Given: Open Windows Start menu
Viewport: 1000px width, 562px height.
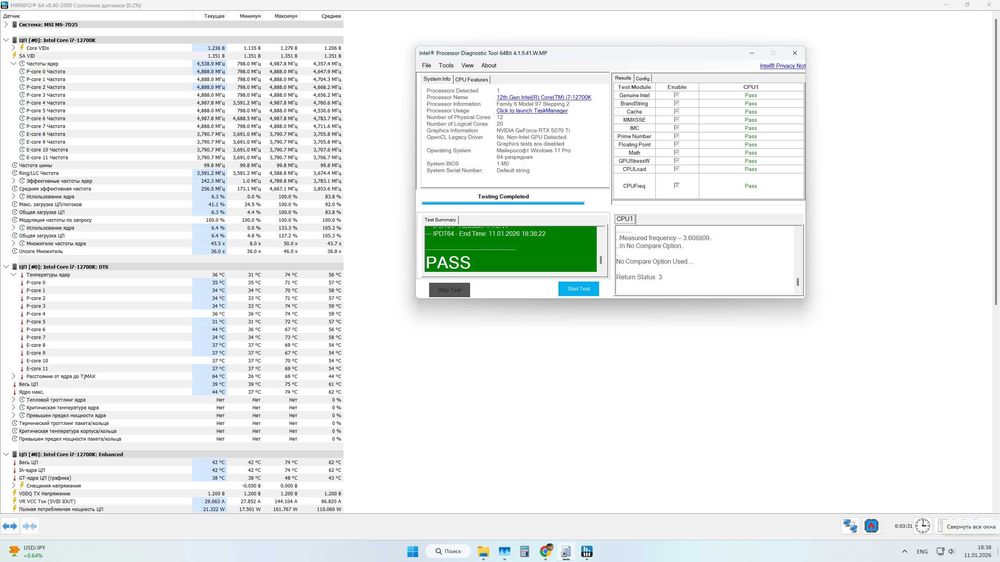Looking at the screenshot, I should coord(413,551).
